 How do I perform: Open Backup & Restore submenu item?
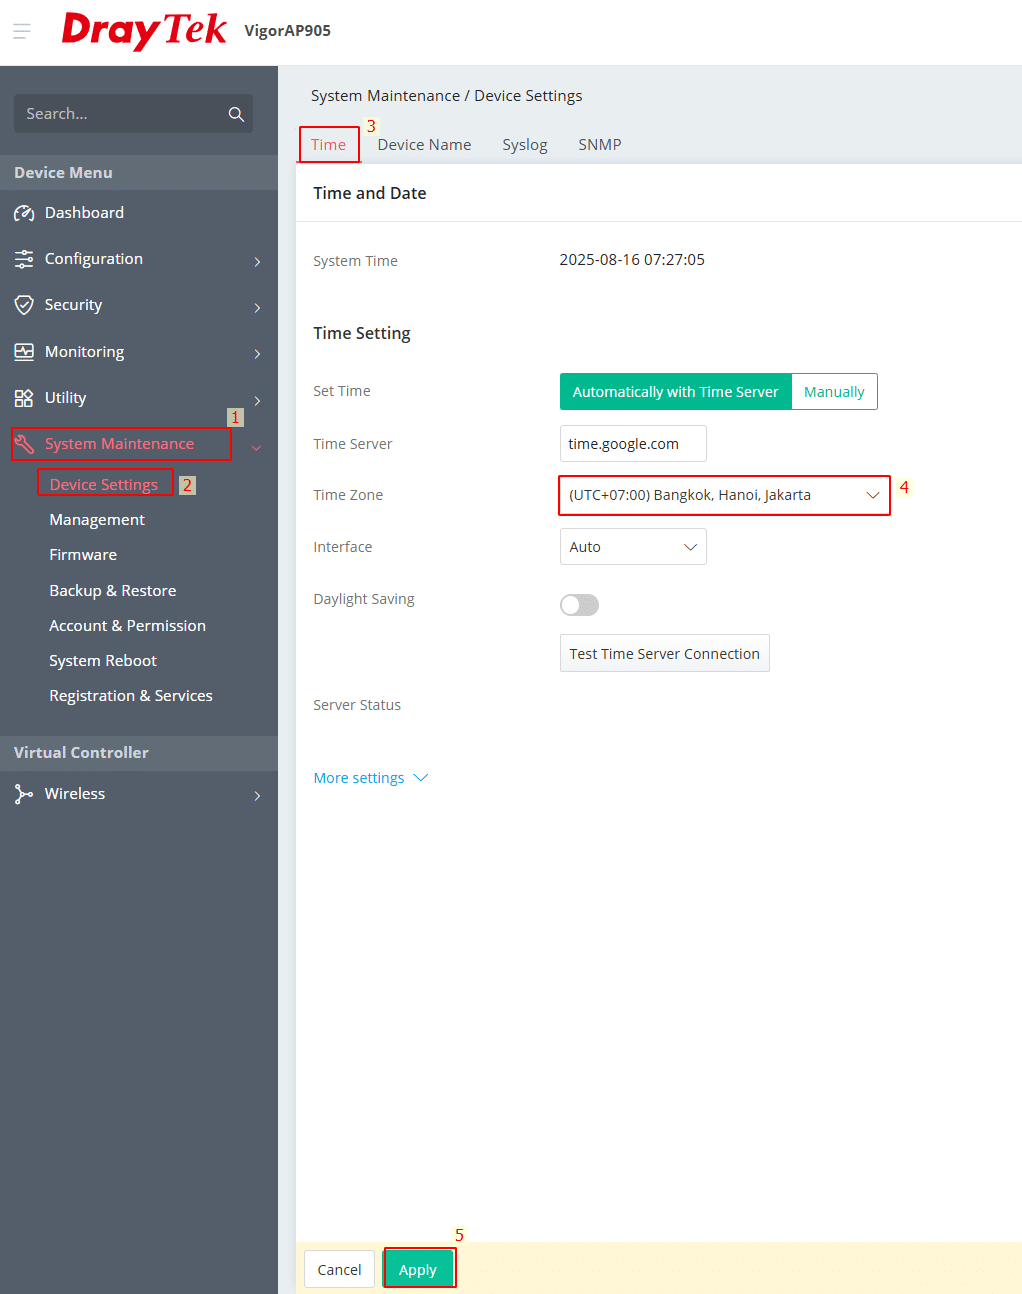(113, 591)
